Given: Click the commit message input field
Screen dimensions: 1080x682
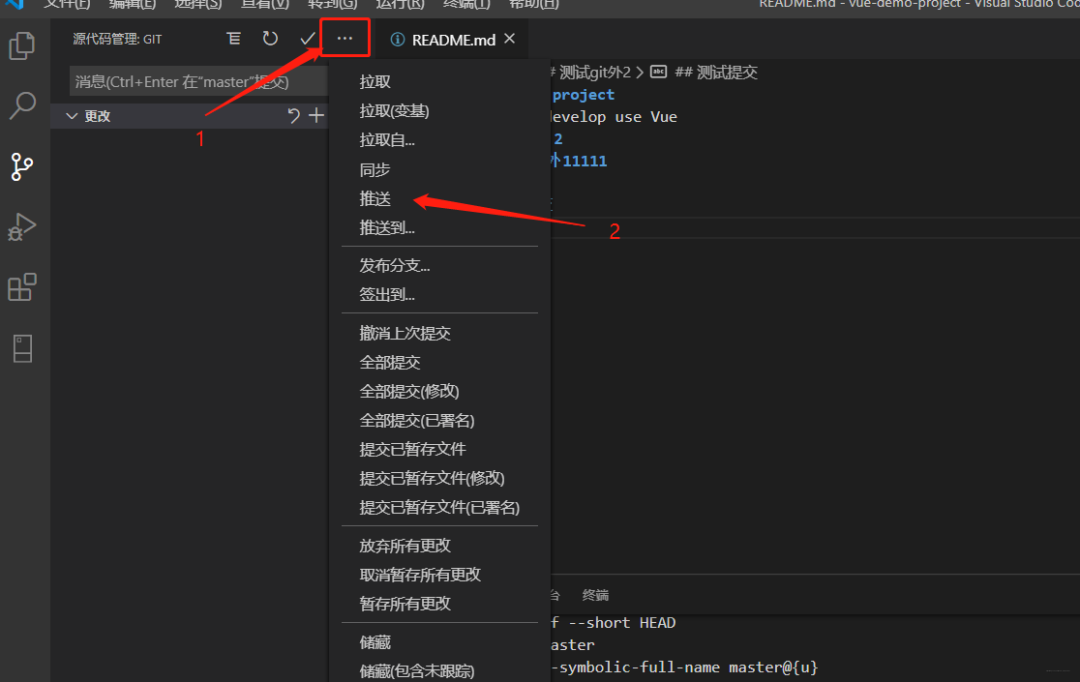Looking at the screenshot, I should (198, 81).
